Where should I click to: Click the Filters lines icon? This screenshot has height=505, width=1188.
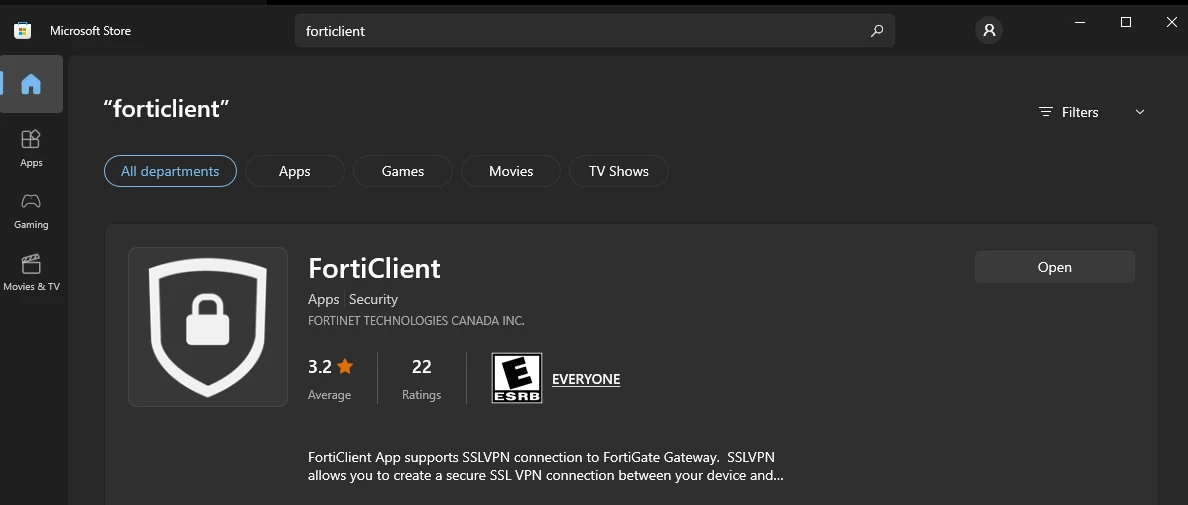(x=1046, y=112)
